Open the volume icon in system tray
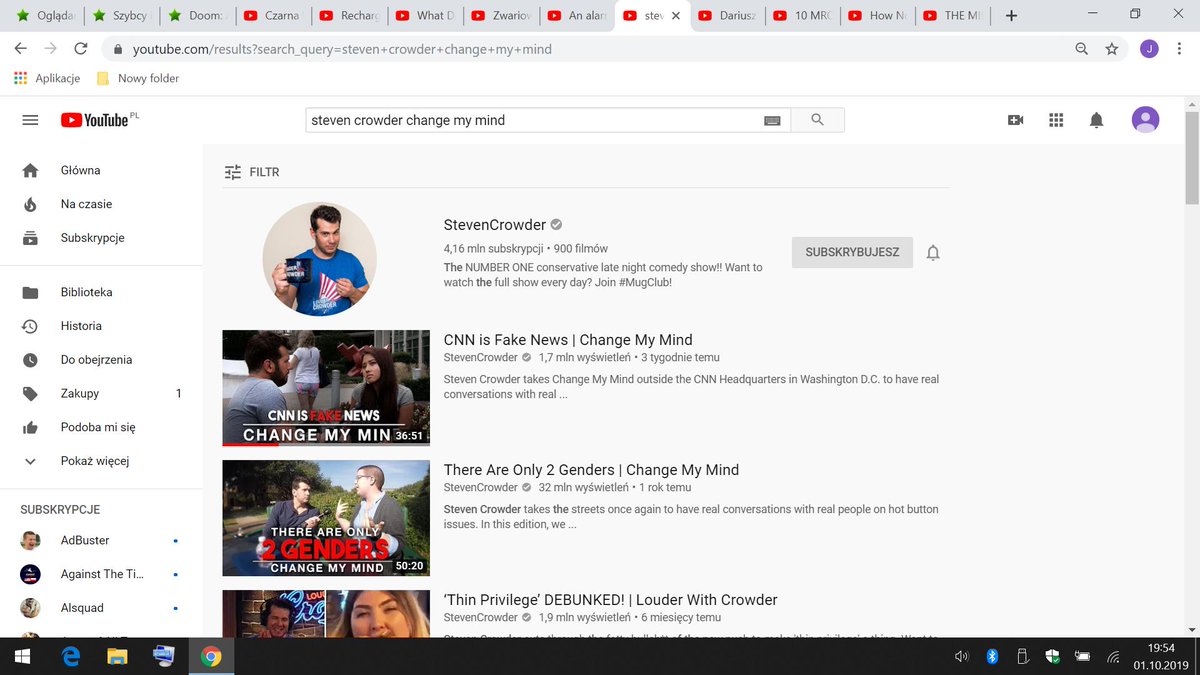Screen dimensions: 1200x675 (962, 656)
